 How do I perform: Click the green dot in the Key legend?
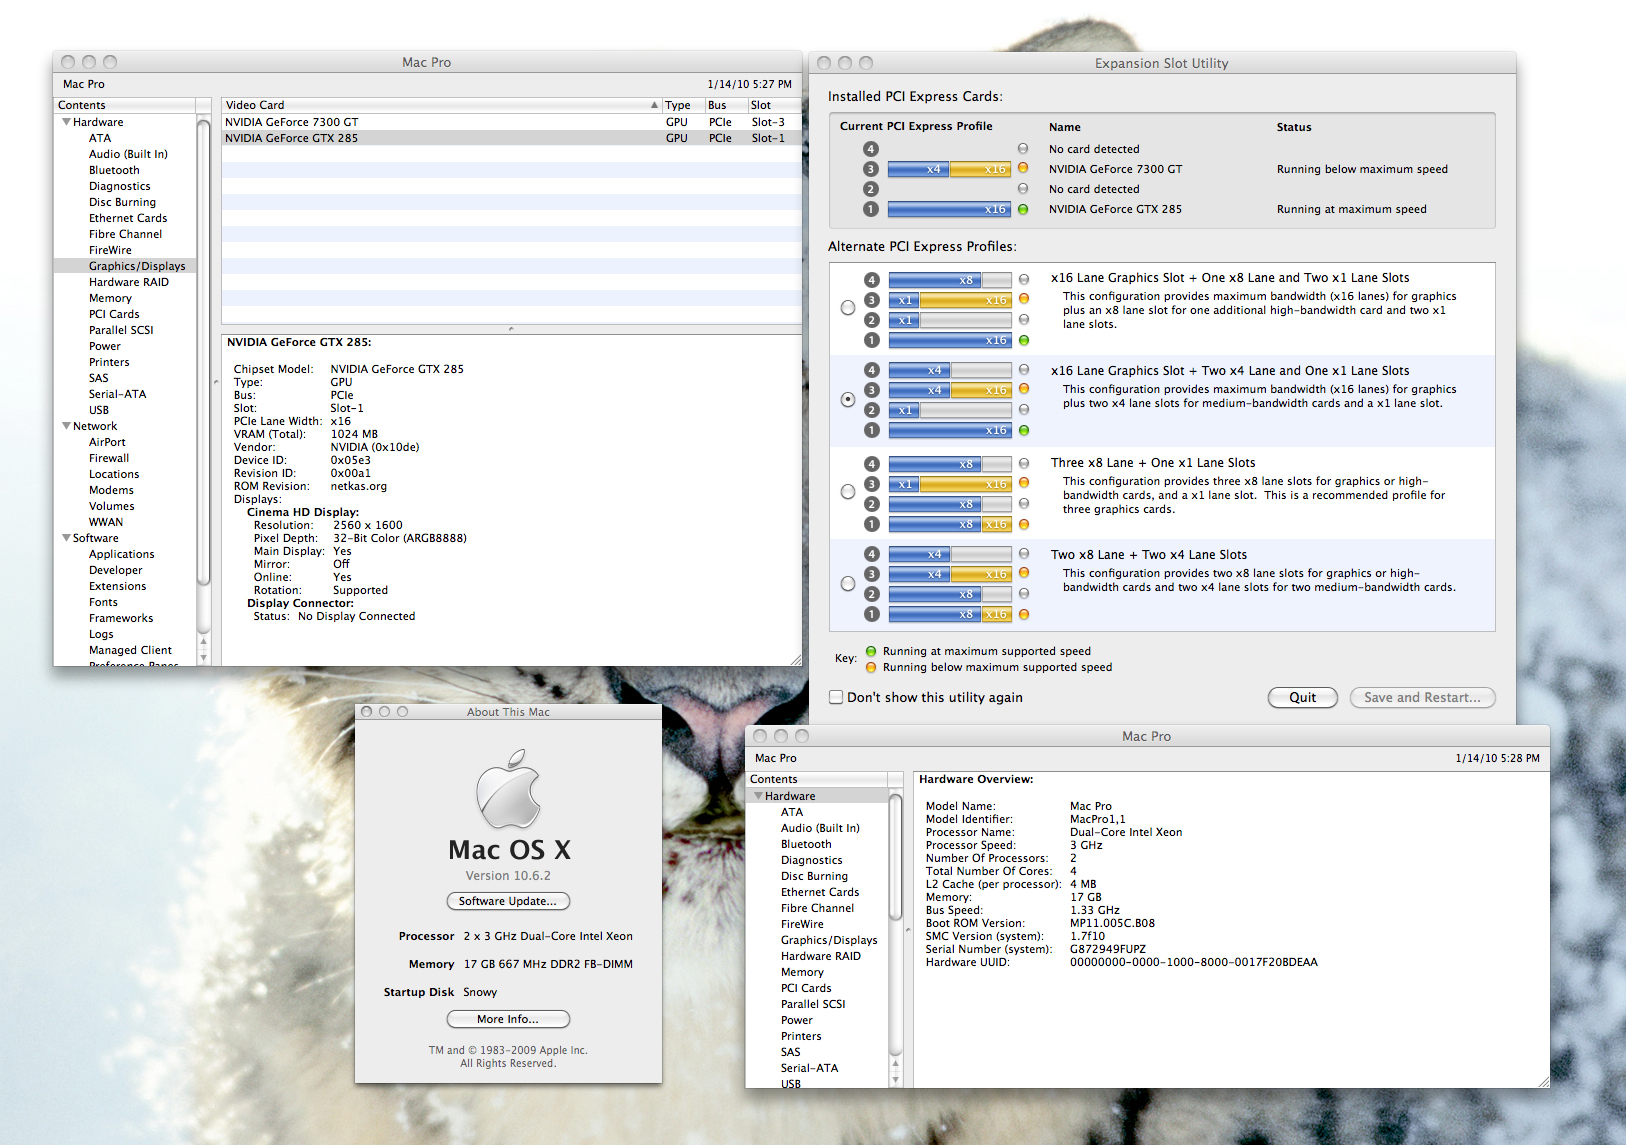pyautogui.click(x=871, y=651)
